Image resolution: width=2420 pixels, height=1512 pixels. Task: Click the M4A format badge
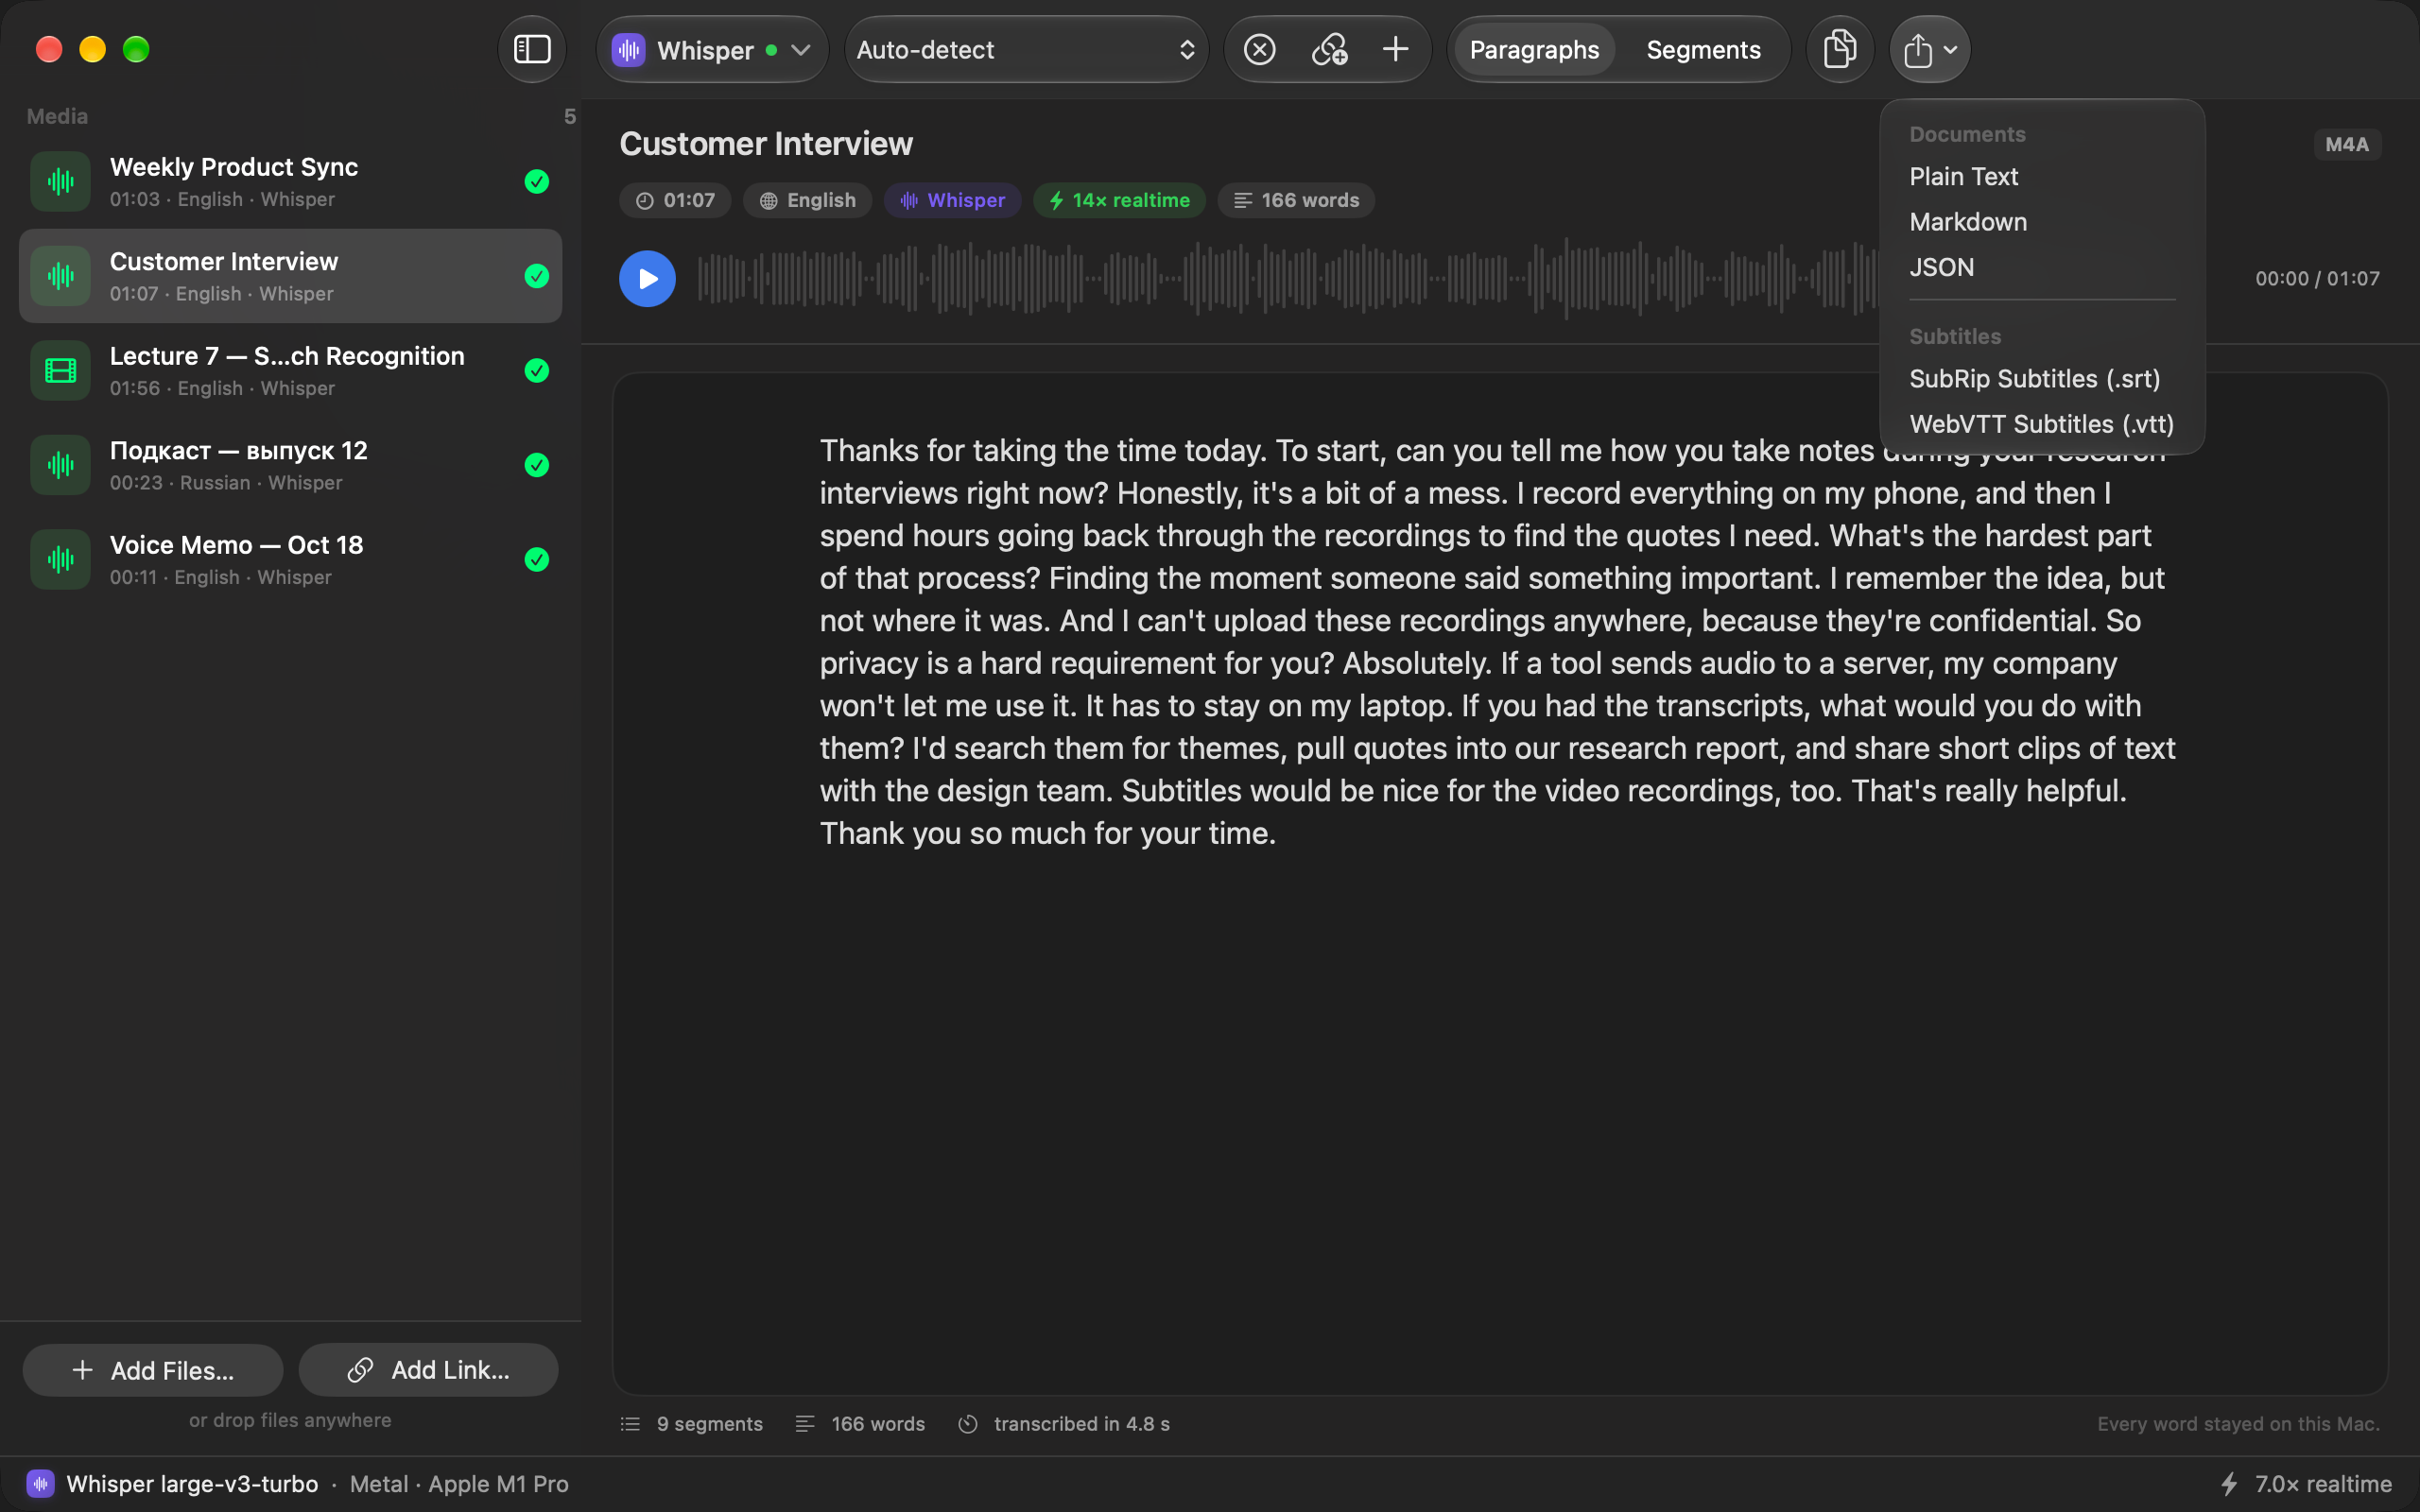pos(2346,144)
